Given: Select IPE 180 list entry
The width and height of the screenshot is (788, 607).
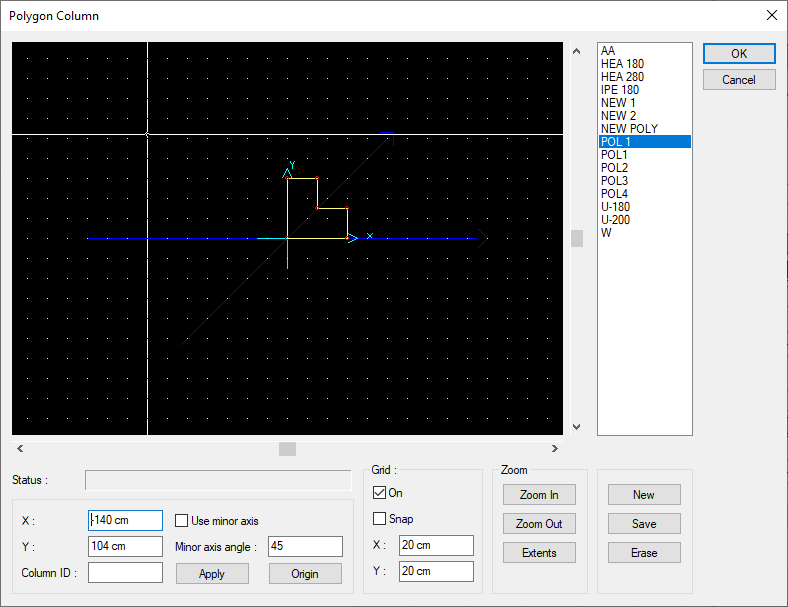Looking at the screenshot, I should click(620, 90).
